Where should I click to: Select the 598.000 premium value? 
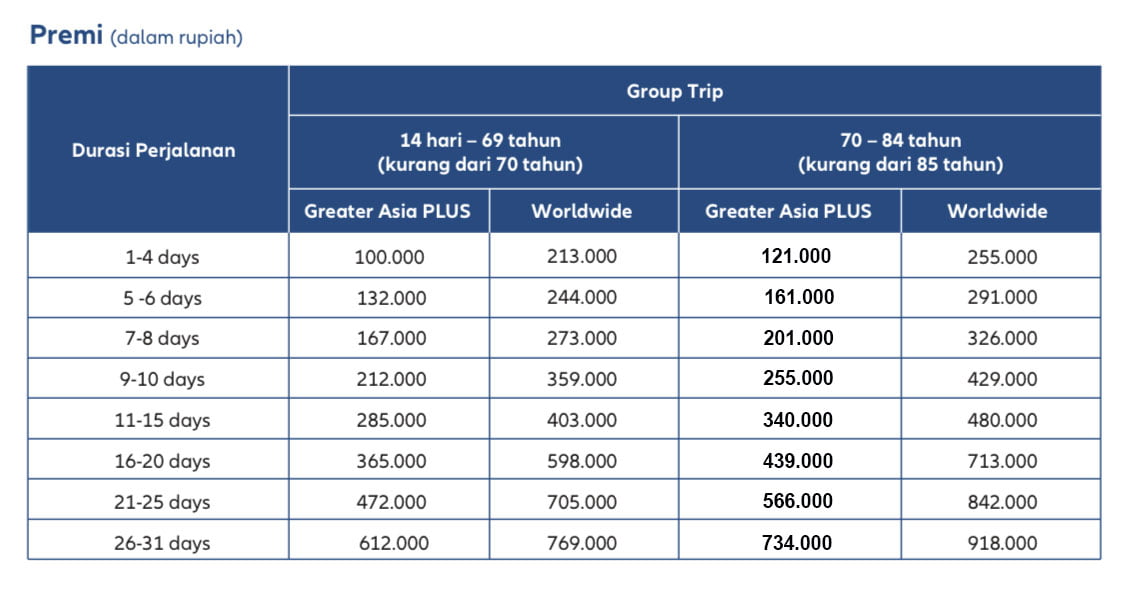(582, 461)
